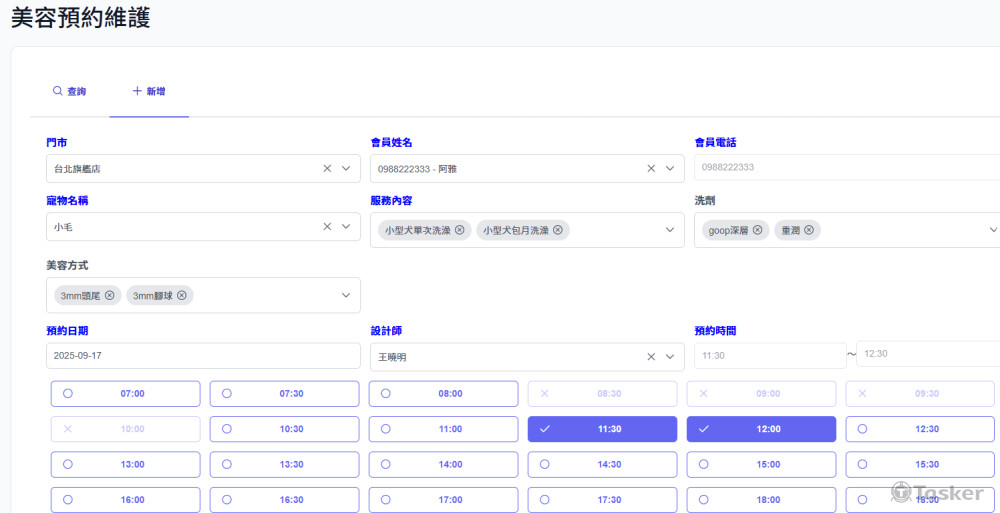This screenshot has width=1000, height=513.
Task: Remove the 小型犬包月洗澡 service tag
Action: [558, 230]
